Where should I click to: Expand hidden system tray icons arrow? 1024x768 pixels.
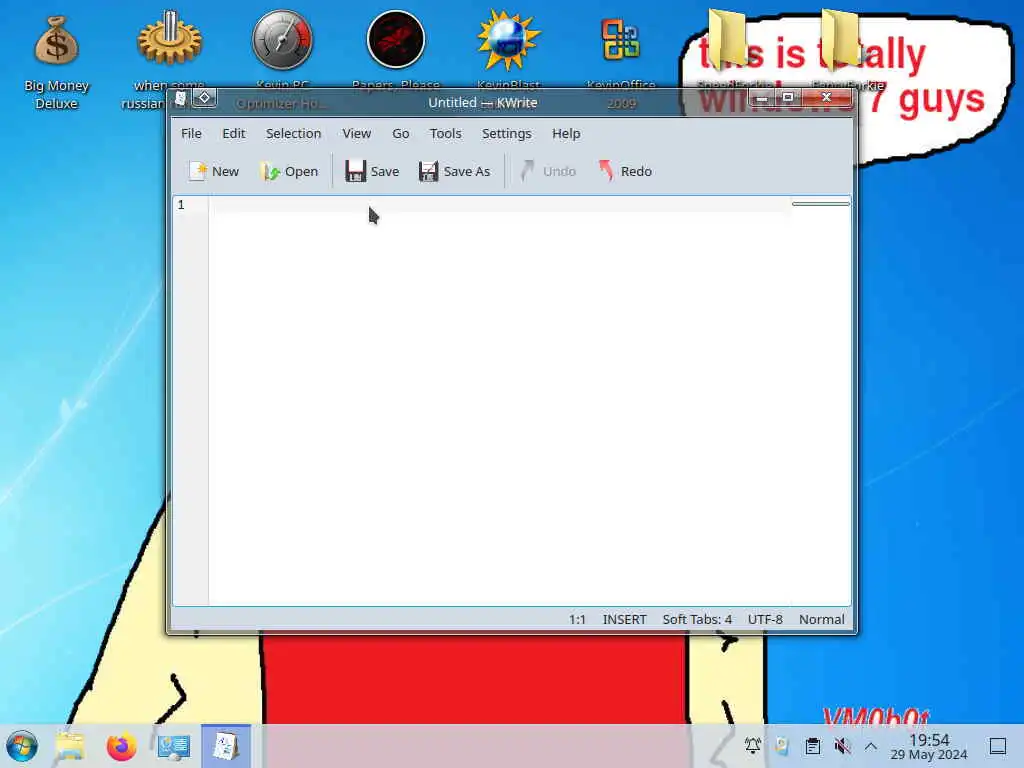coord(871,746)
